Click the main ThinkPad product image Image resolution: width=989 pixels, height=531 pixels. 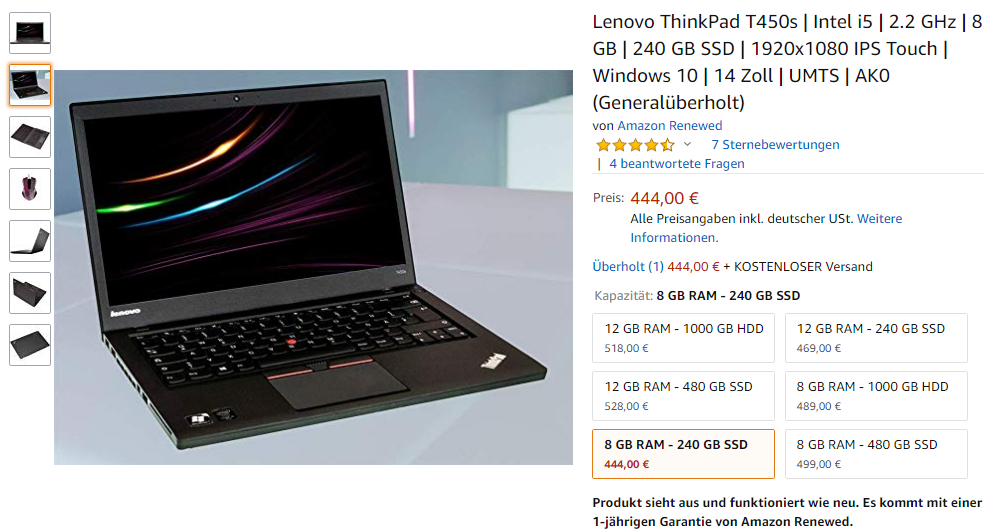pyautogui.click(x=313, y=267)
